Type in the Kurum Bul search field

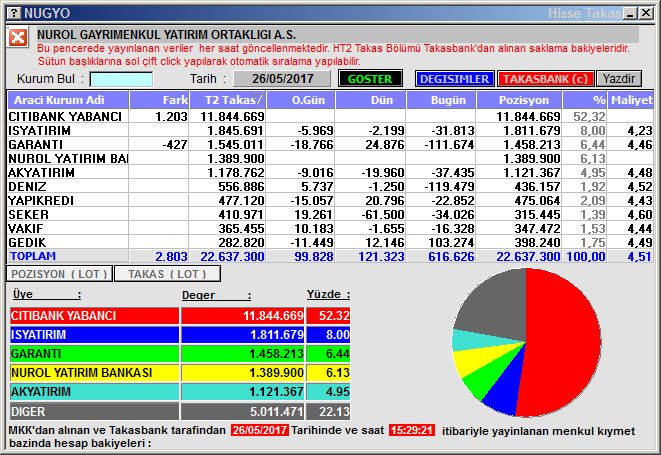pyautogui.click(x=120, y=79)
